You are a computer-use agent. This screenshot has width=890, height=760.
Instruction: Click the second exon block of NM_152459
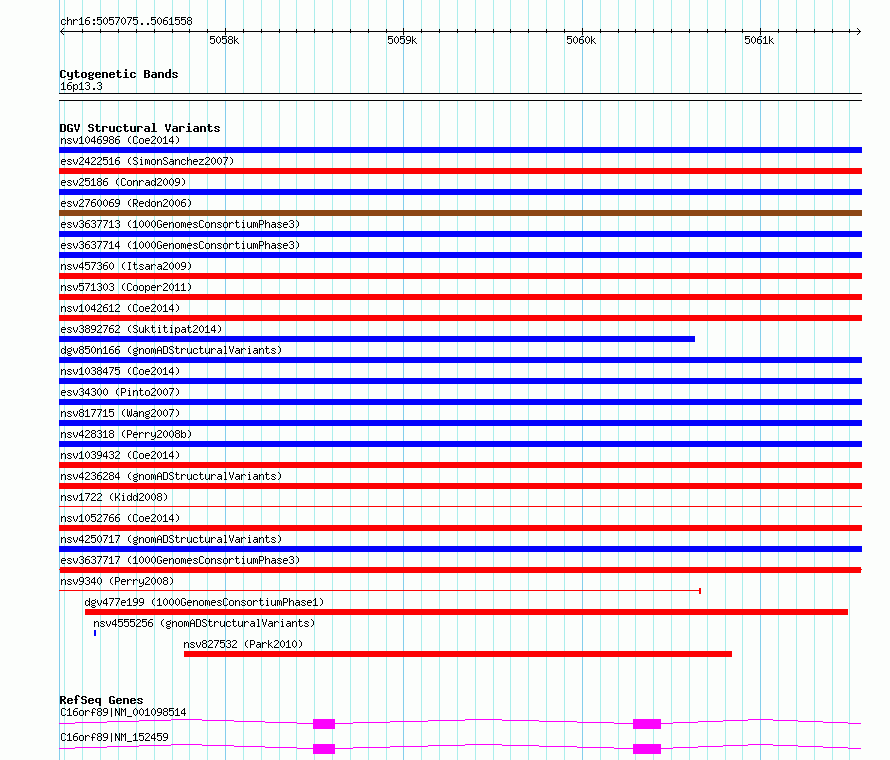pyautogui.click(x=647, y=749)
